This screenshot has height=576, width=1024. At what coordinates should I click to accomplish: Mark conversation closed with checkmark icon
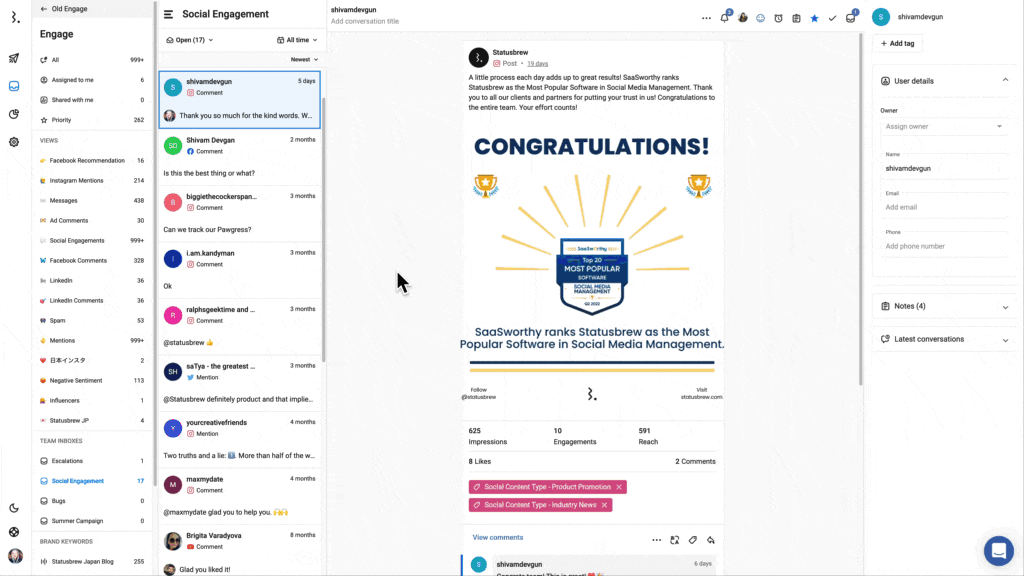[x=832, y=18]
